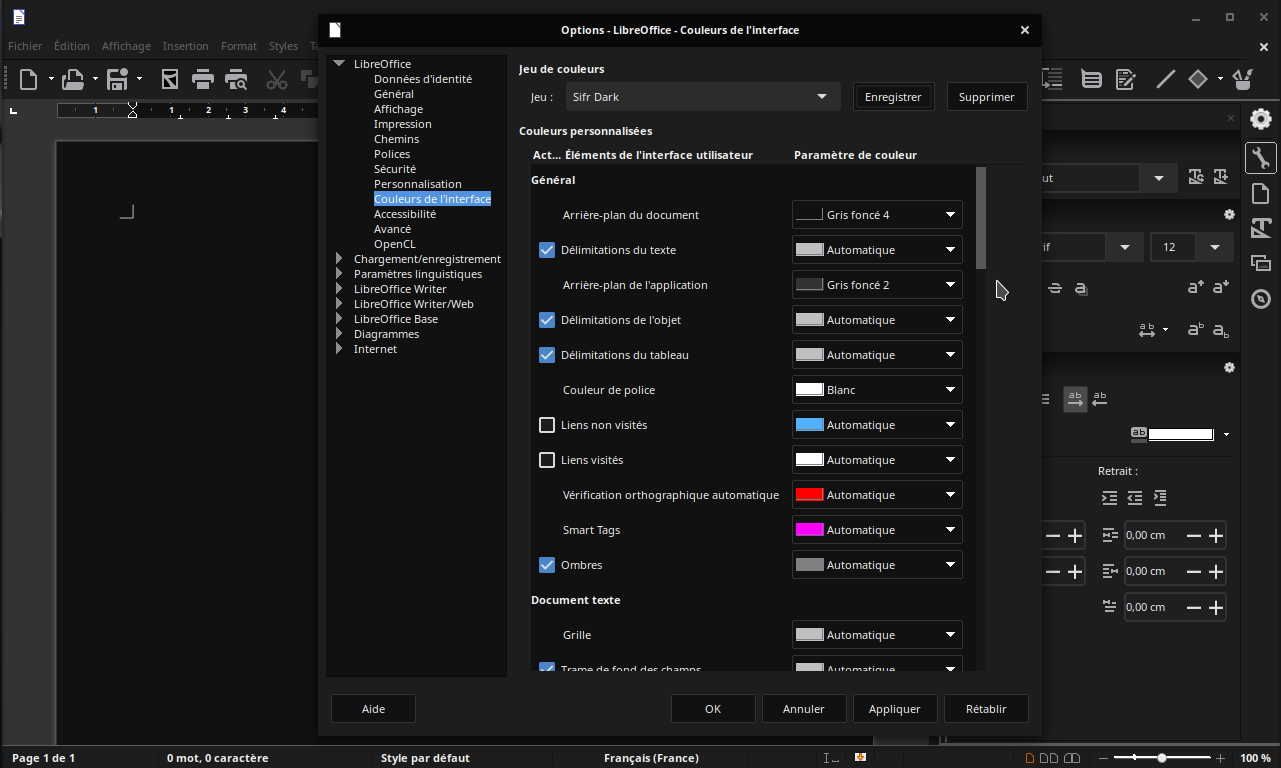Click the New document icon in the Writer toolbar
Image resolution: width=1281 pixels, height=768 pixels.
click(x=29, y=79)
